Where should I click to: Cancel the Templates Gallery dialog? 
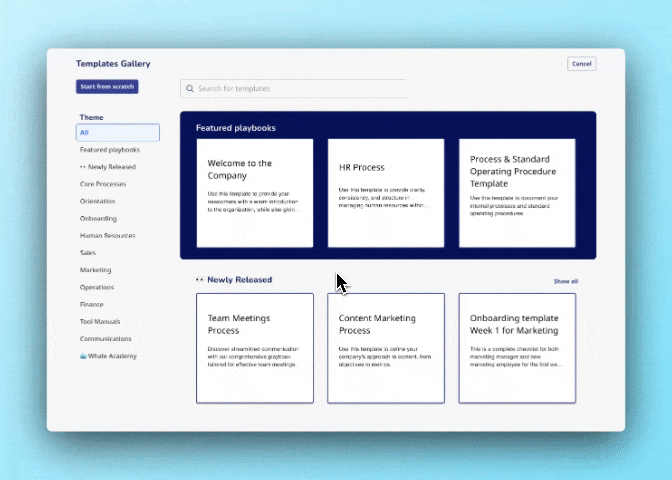tap(582, 64)
